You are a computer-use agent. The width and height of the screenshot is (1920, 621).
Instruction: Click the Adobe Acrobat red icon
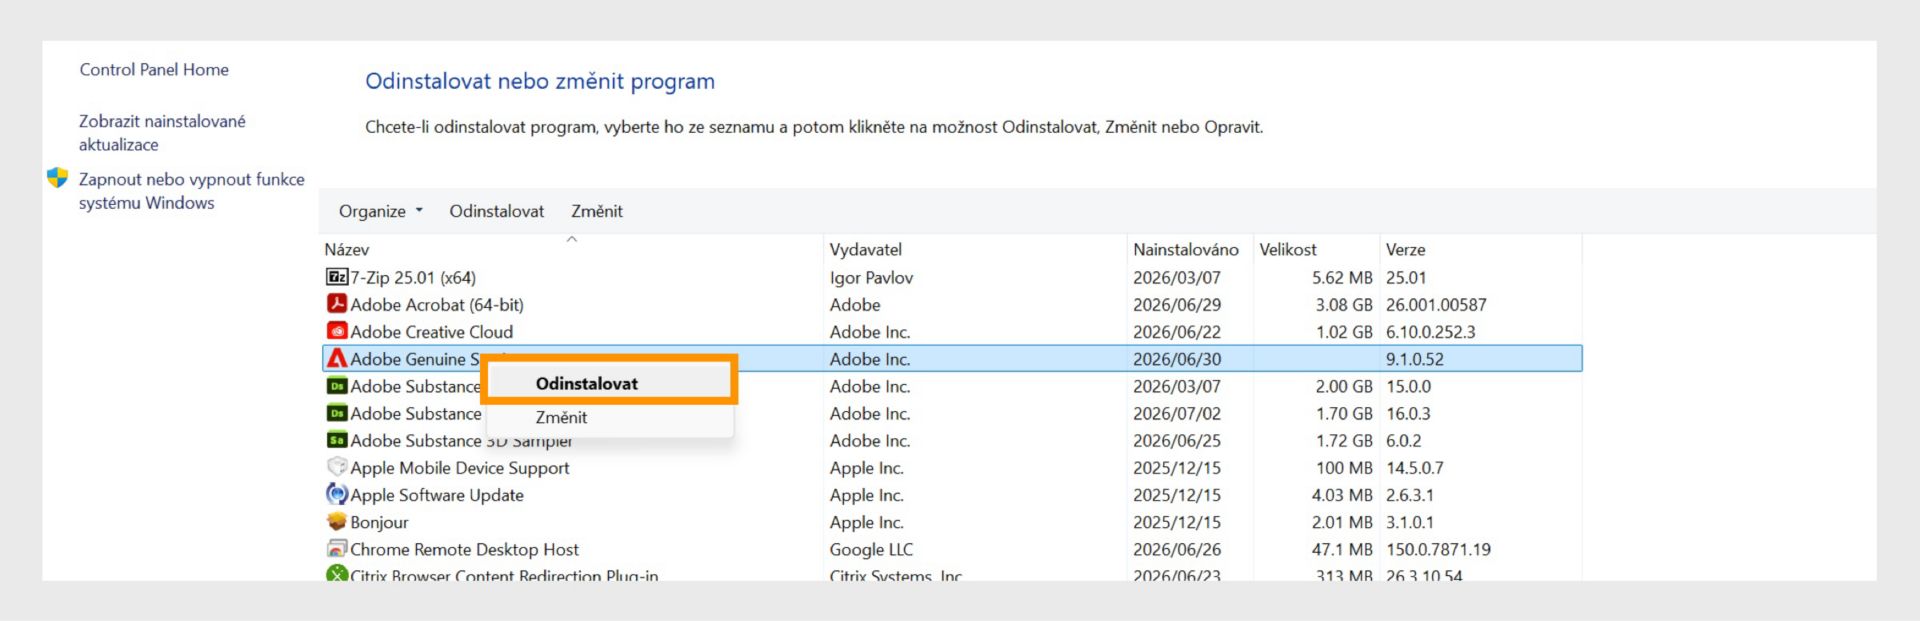(337, 303)
